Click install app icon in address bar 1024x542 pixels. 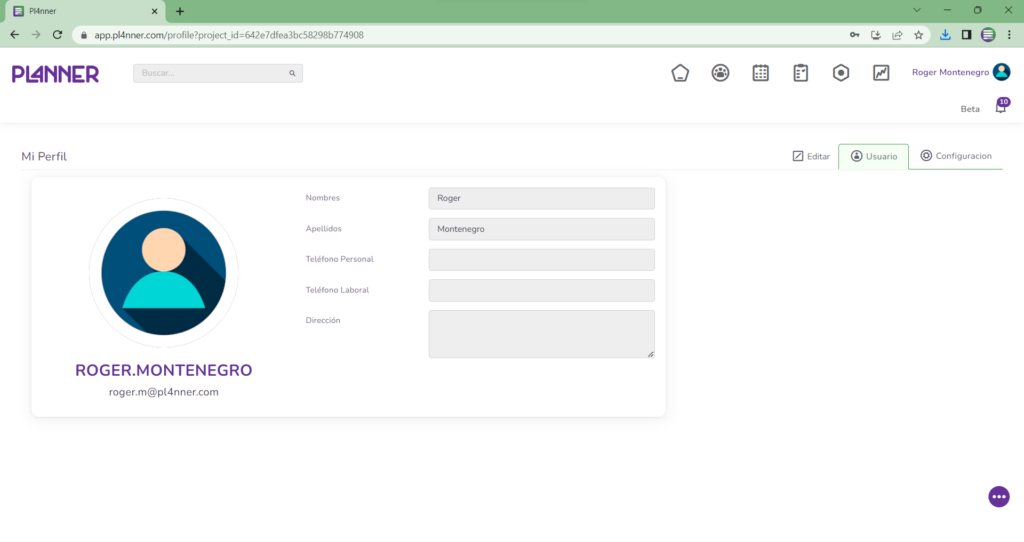click(876, 35)
